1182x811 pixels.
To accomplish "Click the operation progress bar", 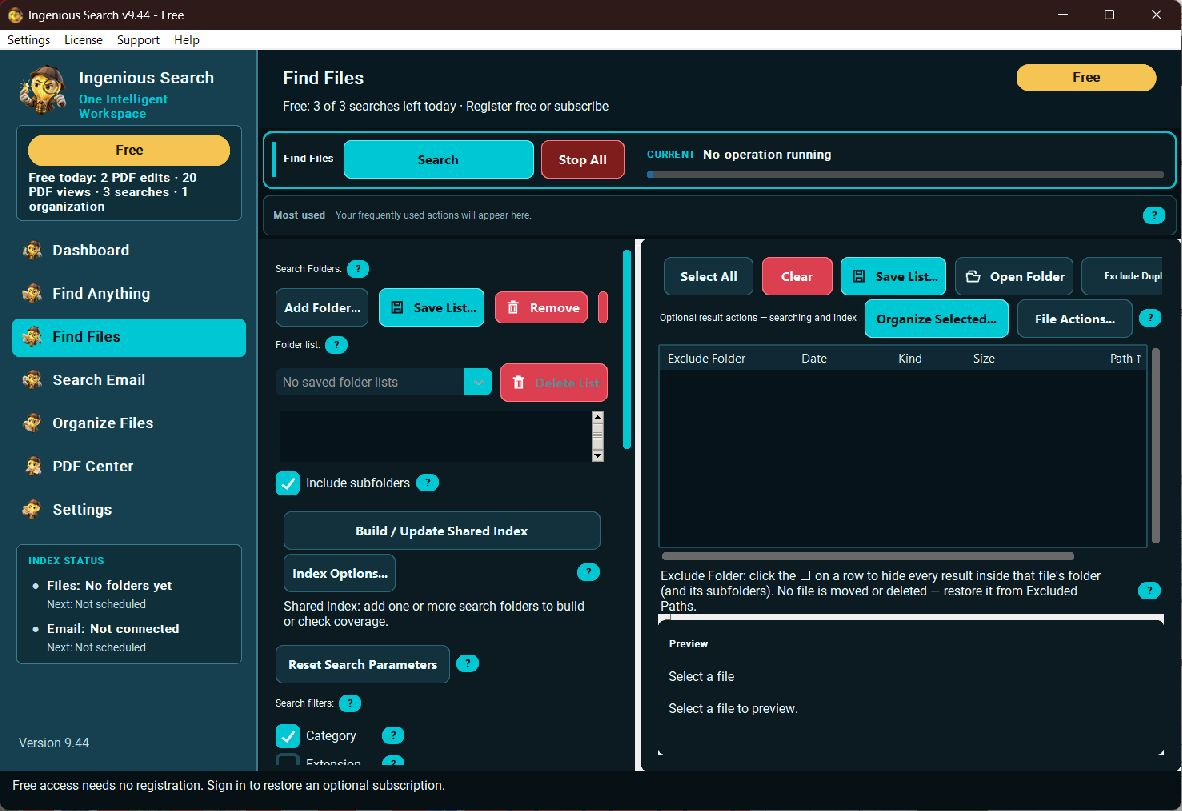I will [x=905, y=175].
